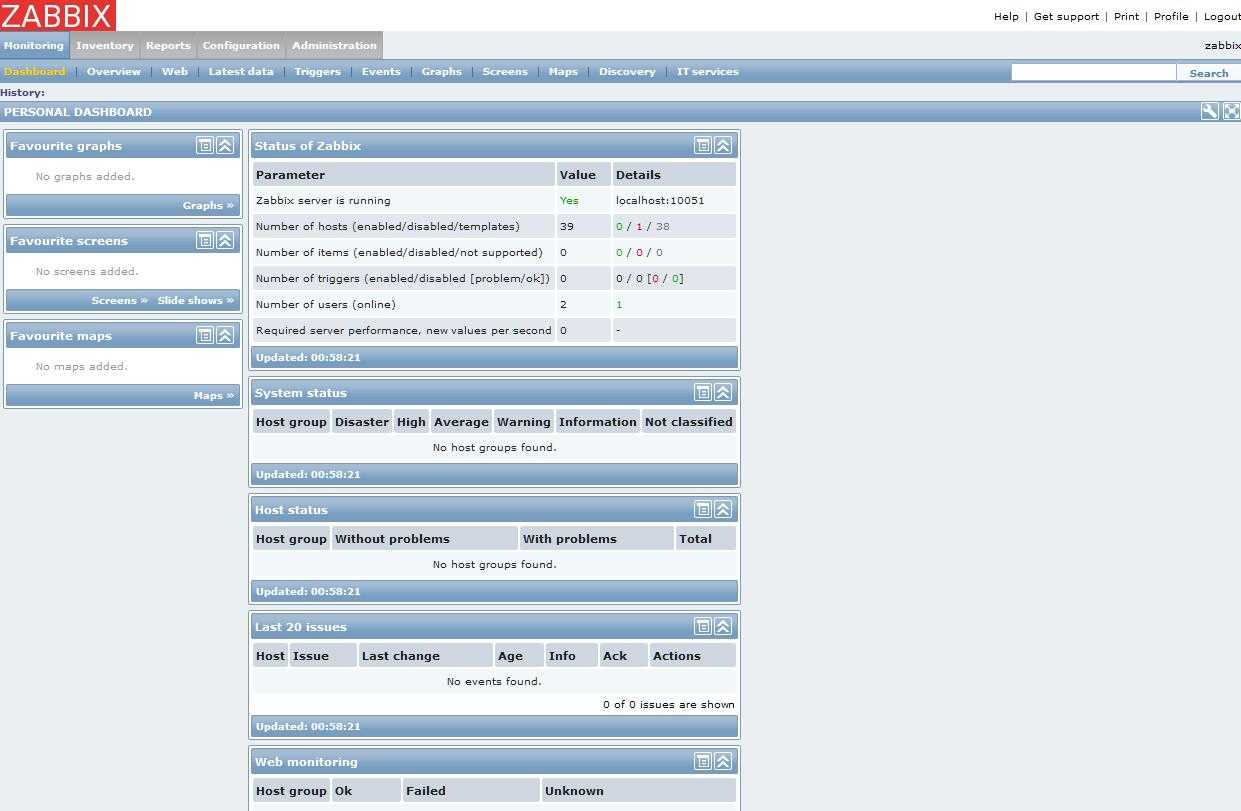Viewport: 1241px width, 811px height.
Task: Collapse the Host status widget
Action: coord(723,509)
